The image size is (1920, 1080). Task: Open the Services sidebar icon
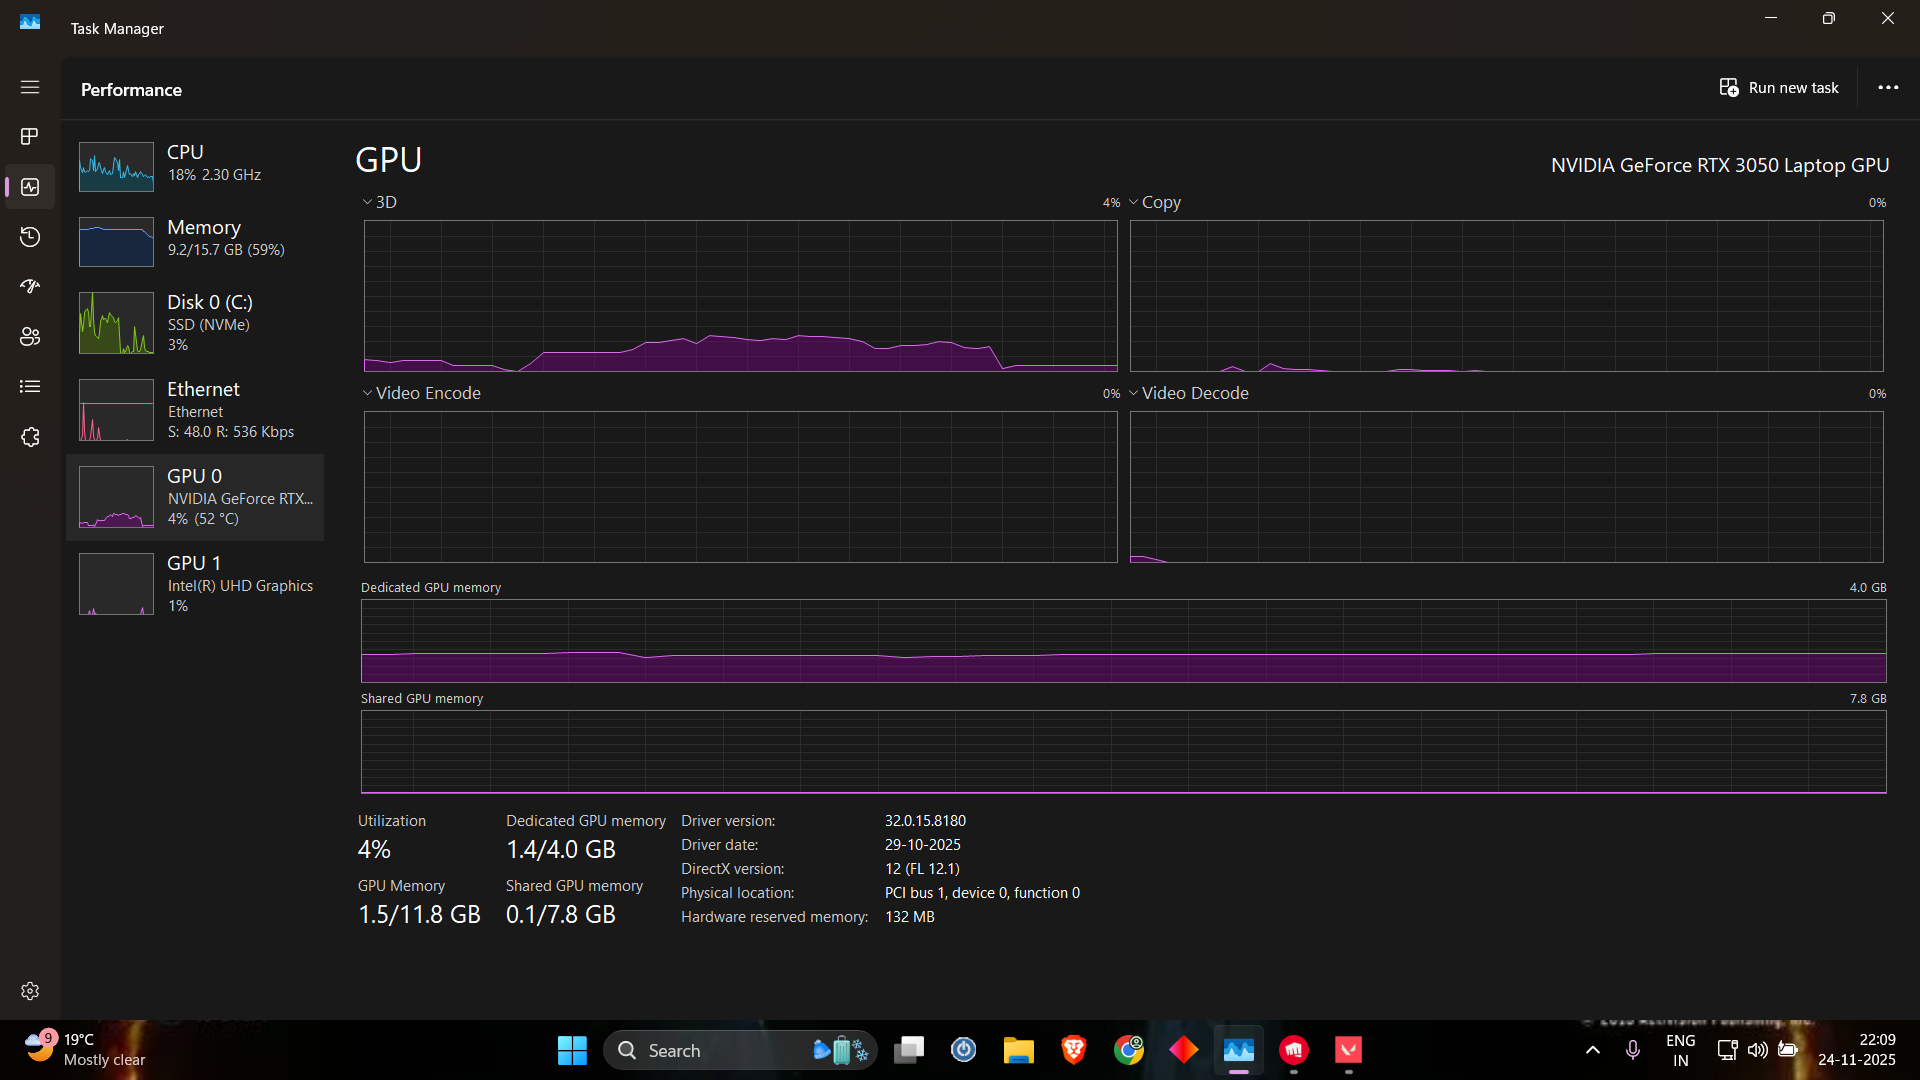point(30,437)
